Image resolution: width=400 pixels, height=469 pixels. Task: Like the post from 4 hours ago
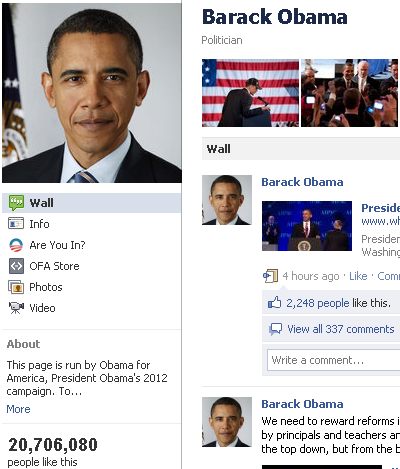(358, 276)
